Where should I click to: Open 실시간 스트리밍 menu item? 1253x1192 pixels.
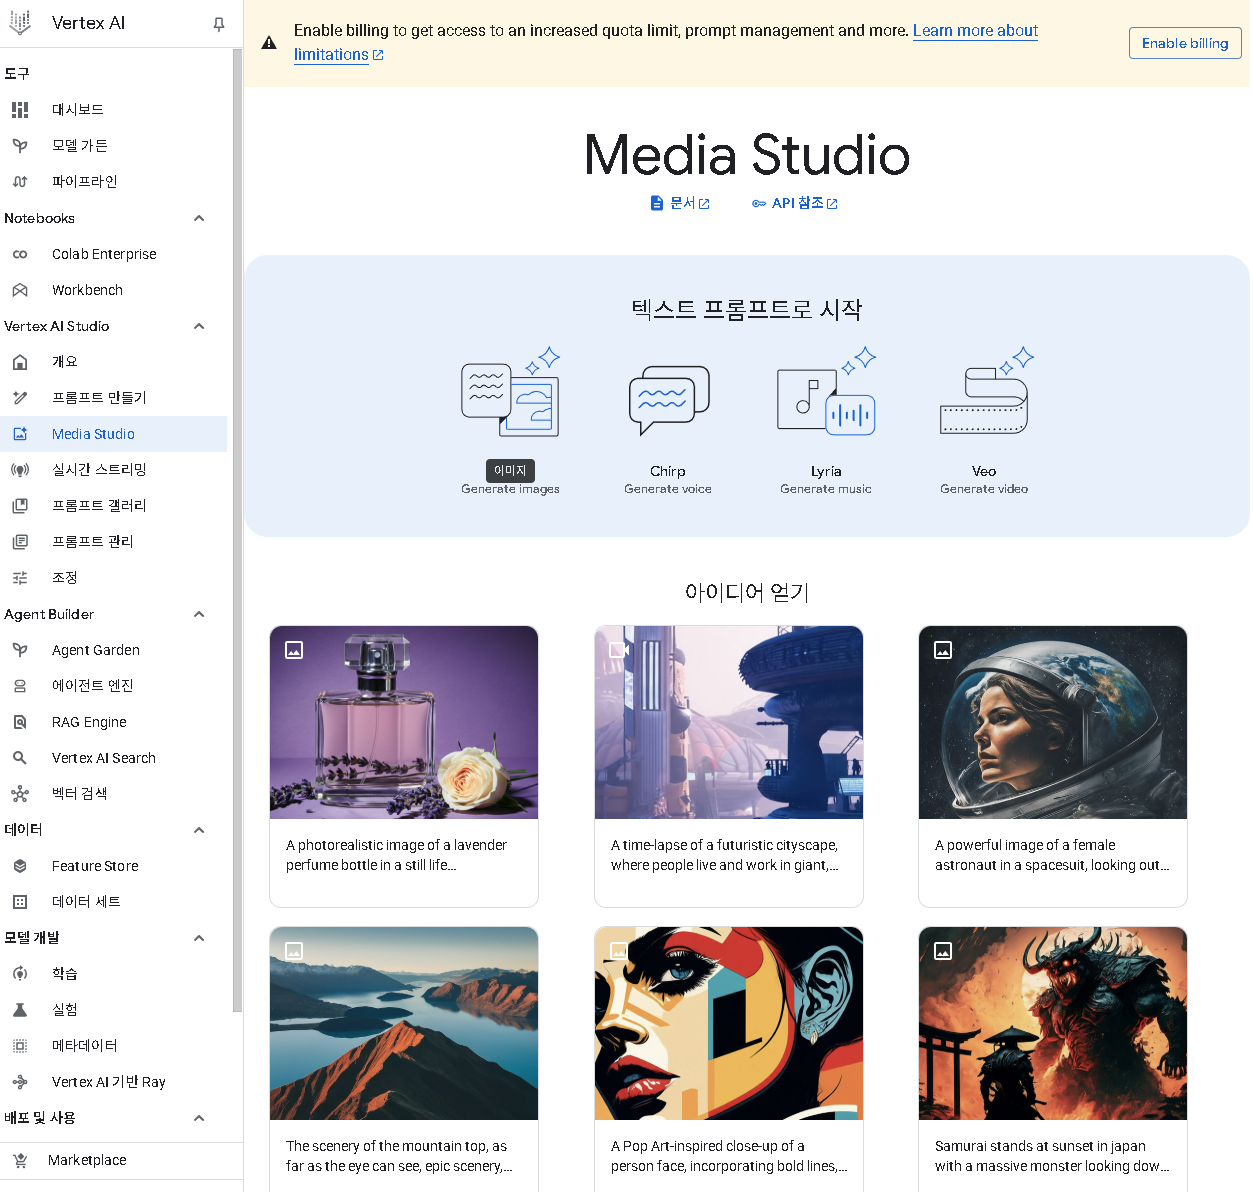[113, 470]
